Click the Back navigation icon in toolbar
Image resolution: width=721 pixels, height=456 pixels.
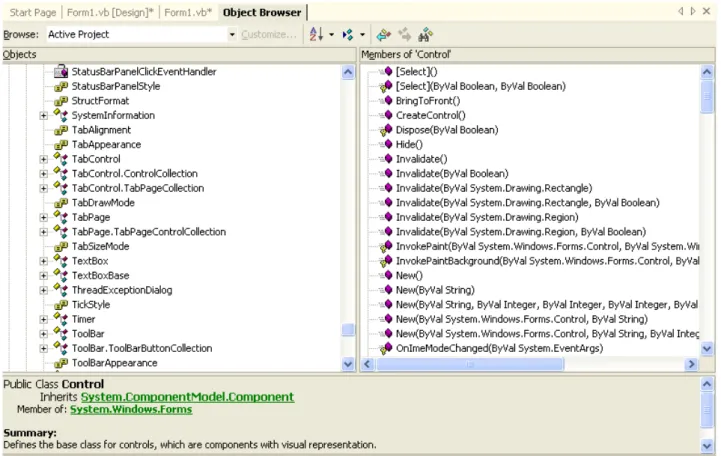[383, 34]
